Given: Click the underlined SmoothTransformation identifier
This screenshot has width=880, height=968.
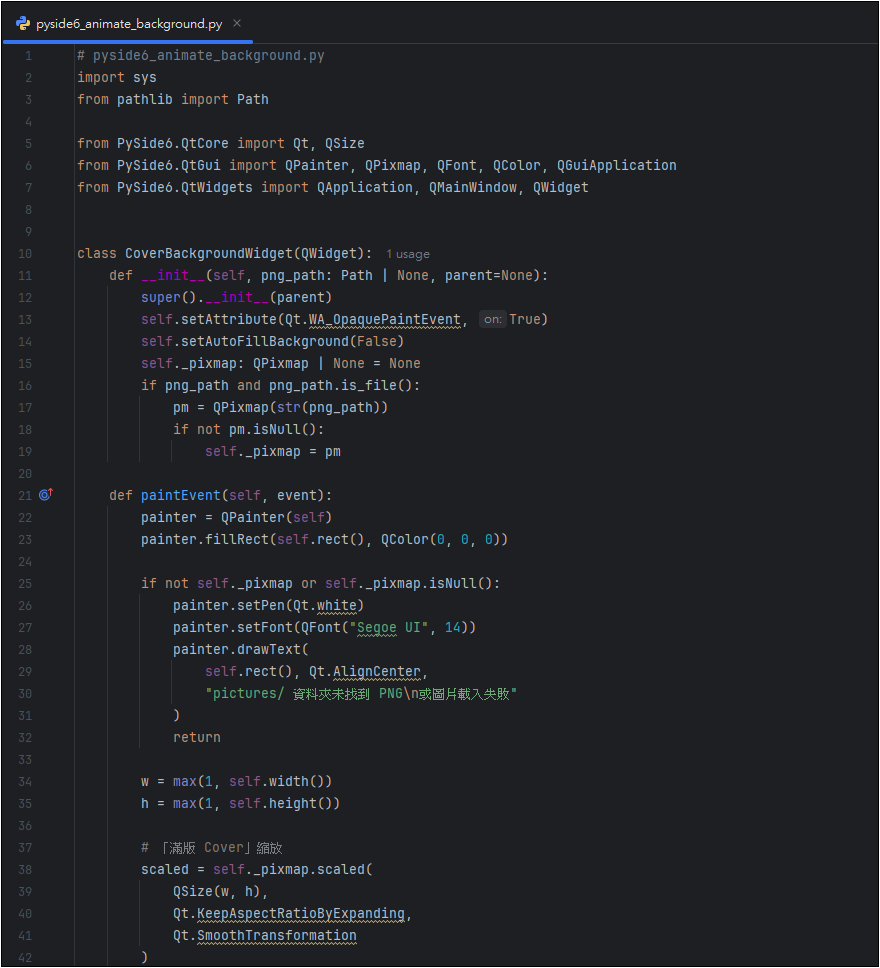Looking at the screenshot, I should tap(276, 936).
